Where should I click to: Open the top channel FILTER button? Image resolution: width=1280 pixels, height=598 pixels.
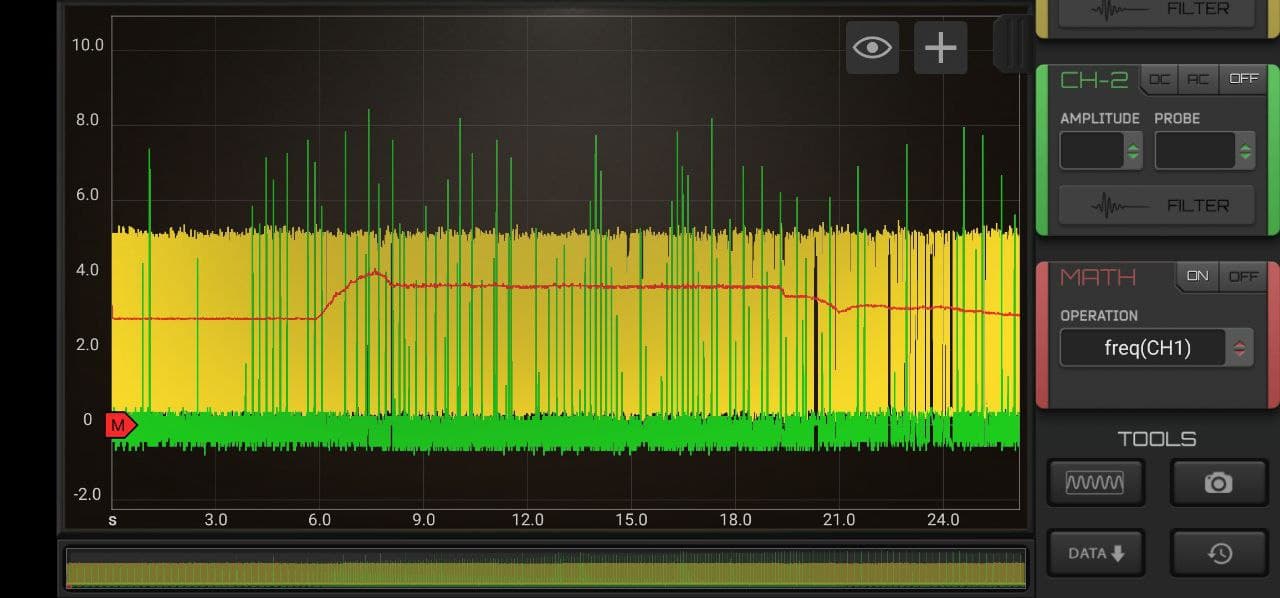click(x=1157, y=11)
